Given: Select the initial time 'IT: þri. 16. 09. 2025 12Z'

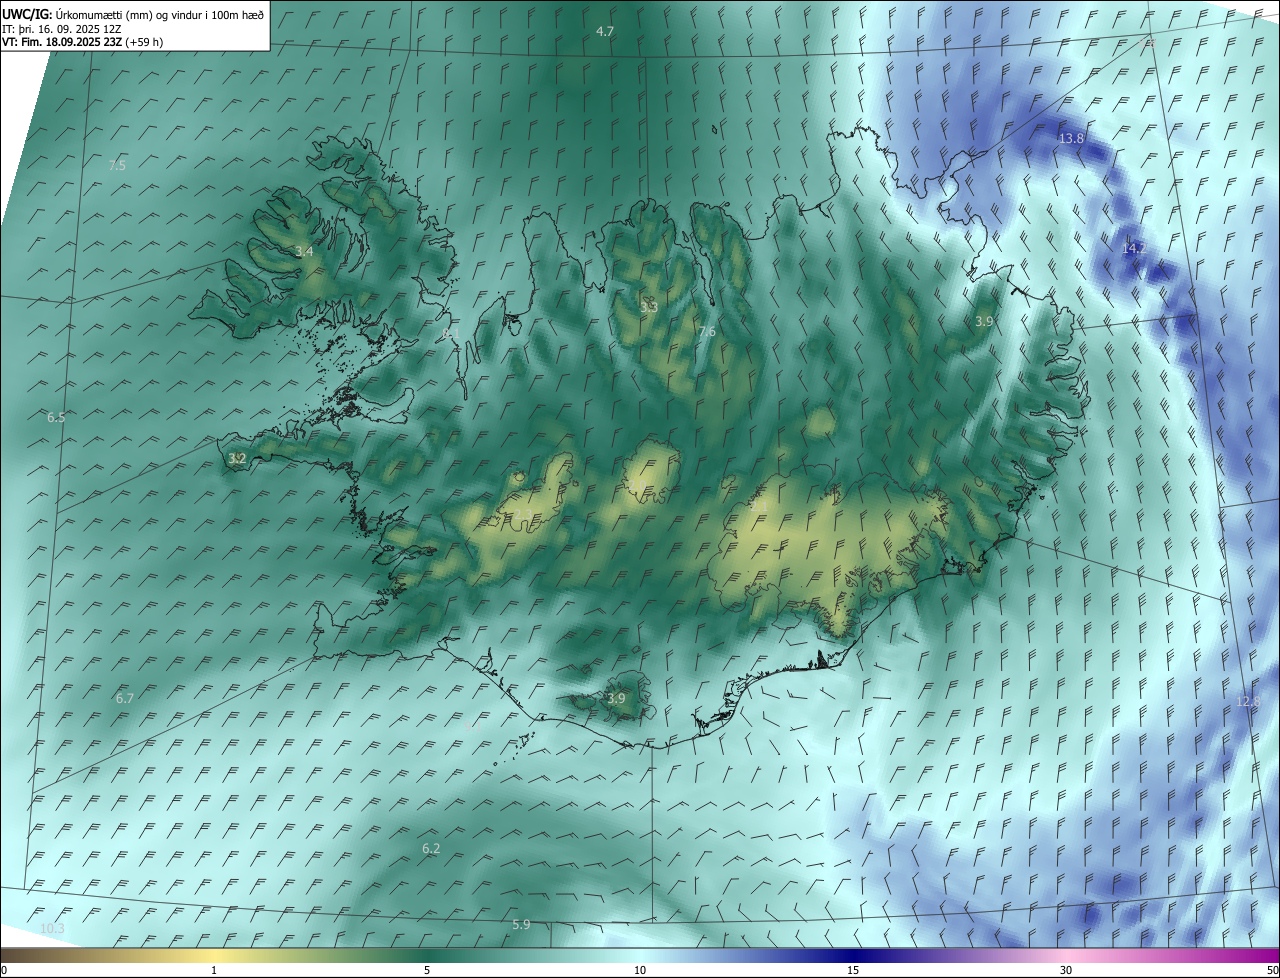Looking at the screenshot, I should coord(62,29).
